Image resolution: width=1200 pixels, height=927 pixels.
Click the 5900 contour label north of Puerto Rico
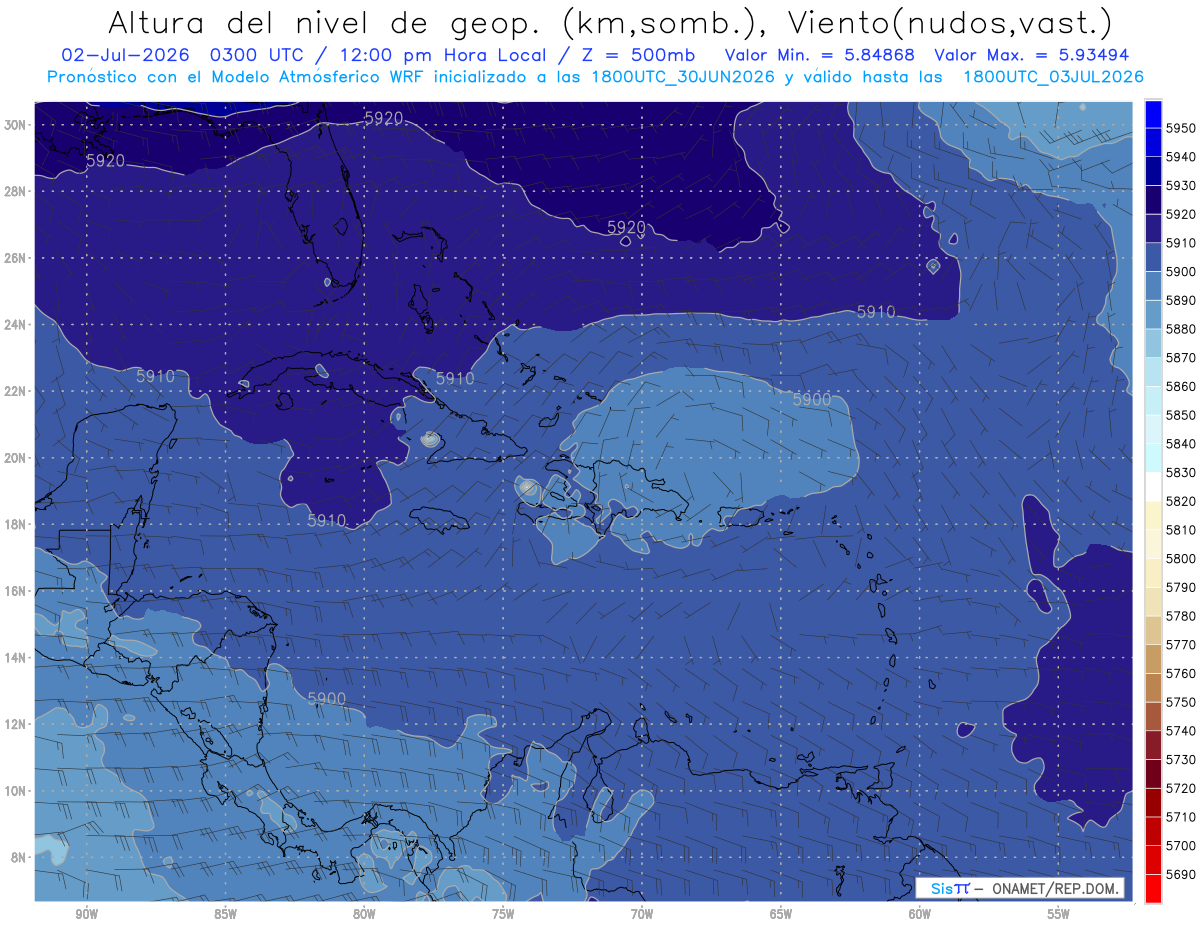pos(812,399)
